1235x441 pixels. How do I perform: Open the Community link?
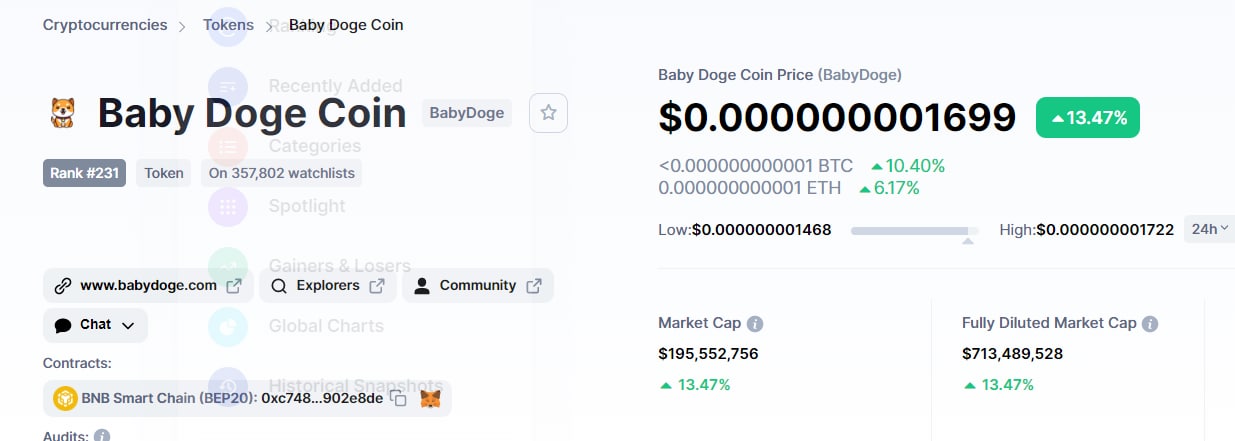(478, 285)
